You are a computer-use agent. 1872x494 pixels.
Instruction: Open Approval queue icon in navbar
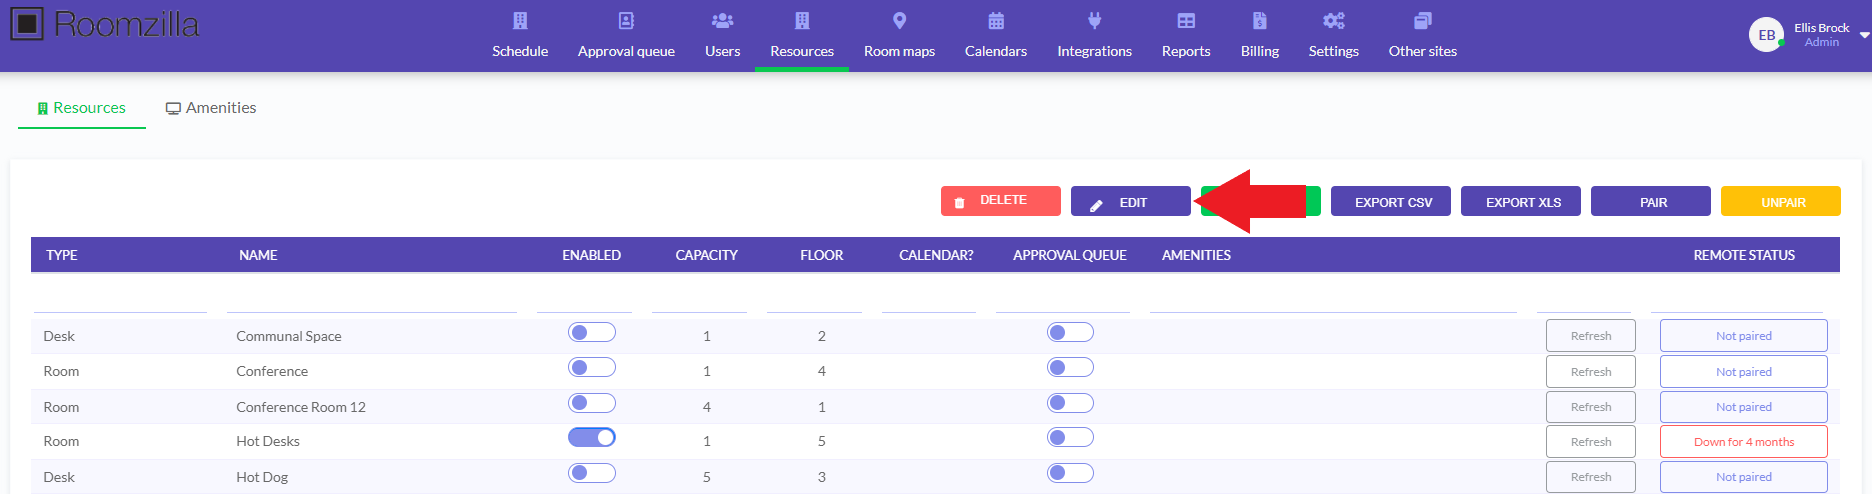pos(626,21)
